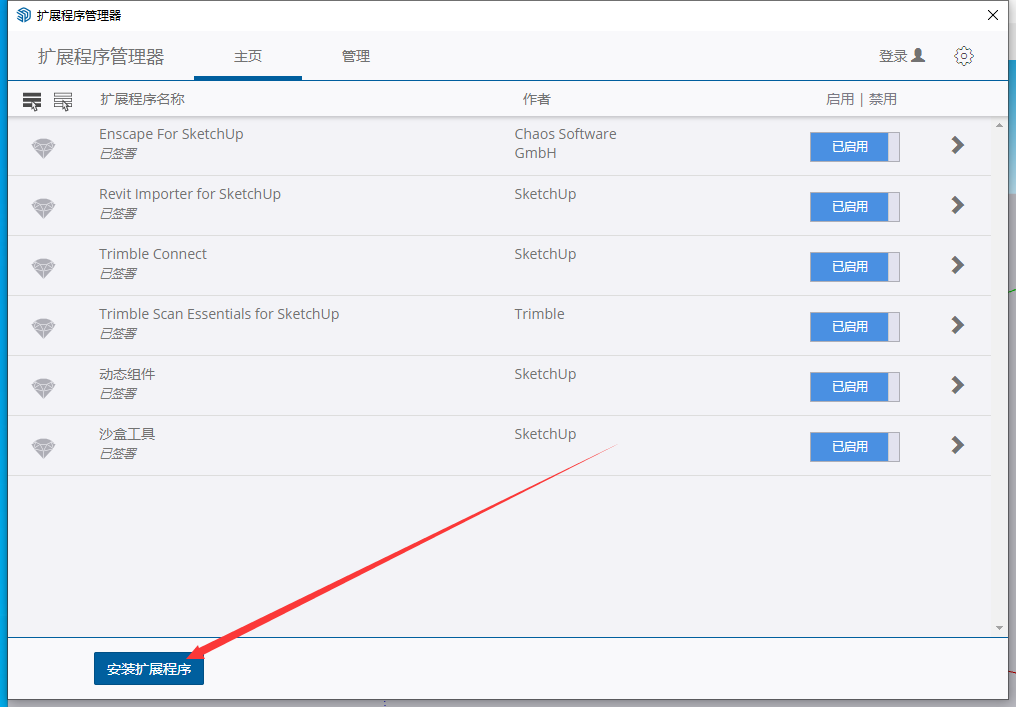
Task: Click the 作者 column header
Action: pos(537,99)
